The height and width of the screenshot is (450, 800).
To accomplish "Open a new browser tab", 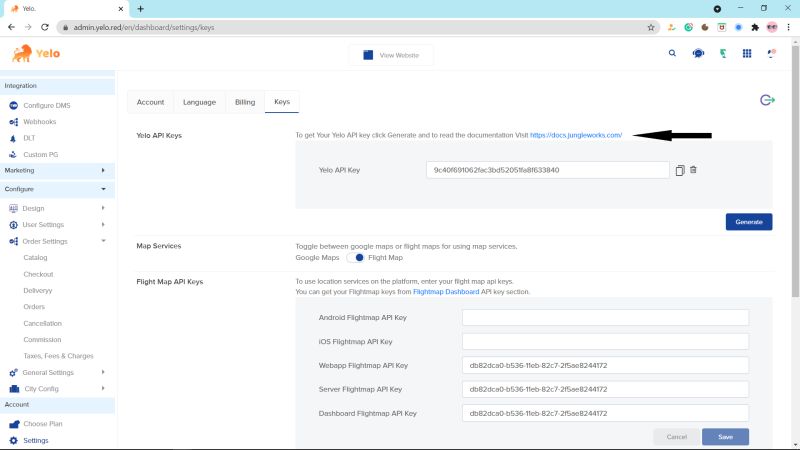I will tap(140, 9).
